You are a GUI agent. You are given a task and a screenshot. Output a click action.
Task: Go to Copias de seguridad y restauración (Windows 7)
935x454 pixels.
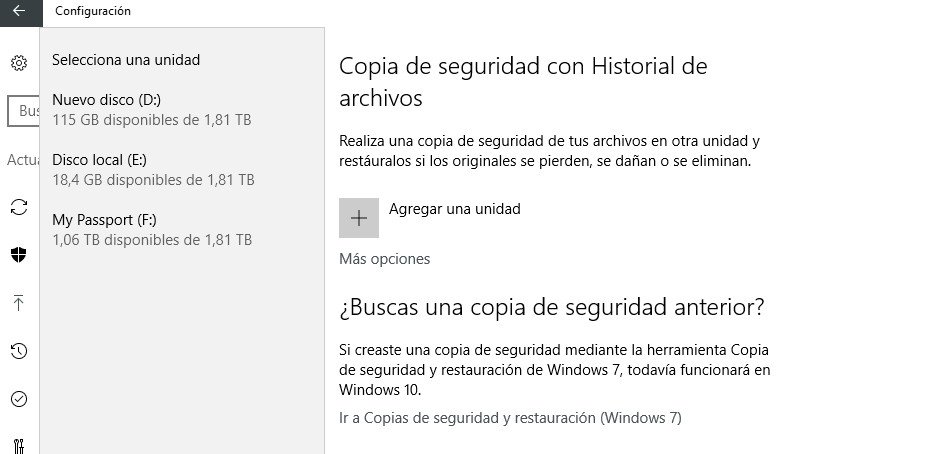tap(510, 418)
